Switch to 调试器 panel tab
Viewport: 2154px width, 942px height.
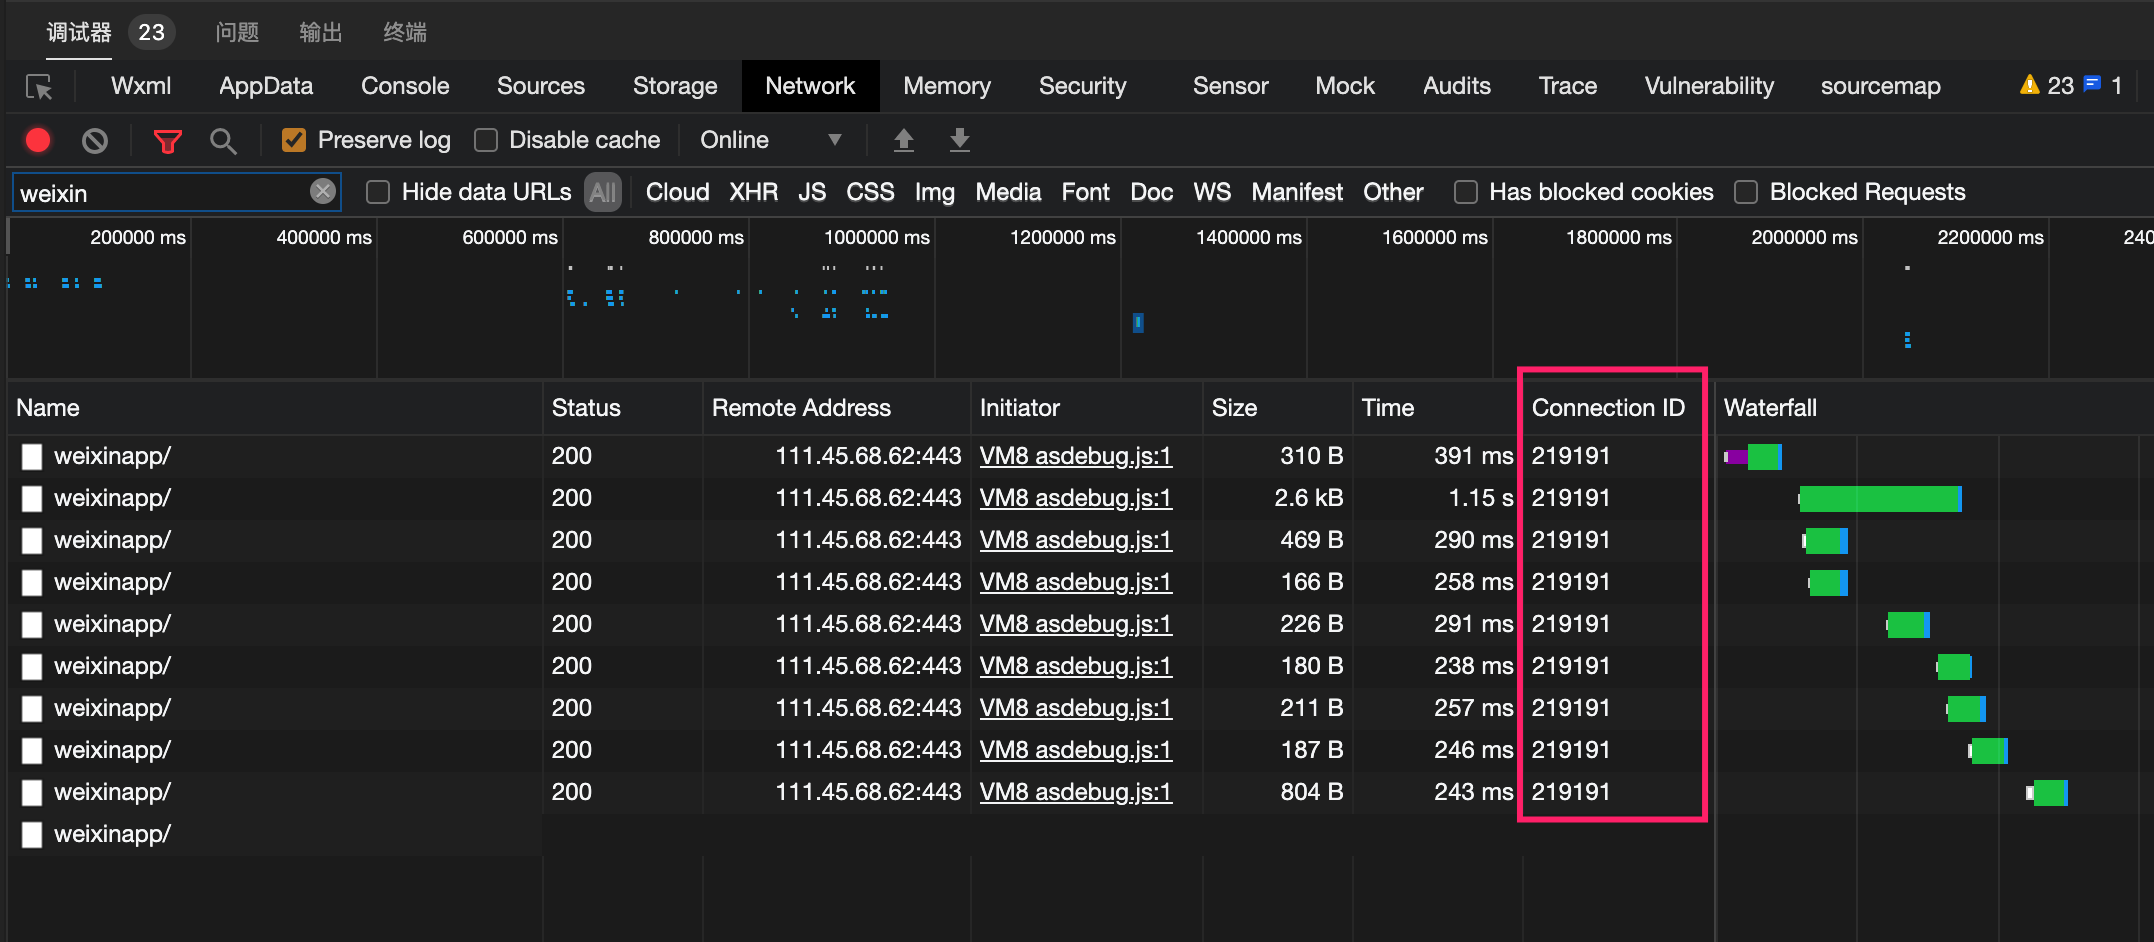[x=79, y=32]
